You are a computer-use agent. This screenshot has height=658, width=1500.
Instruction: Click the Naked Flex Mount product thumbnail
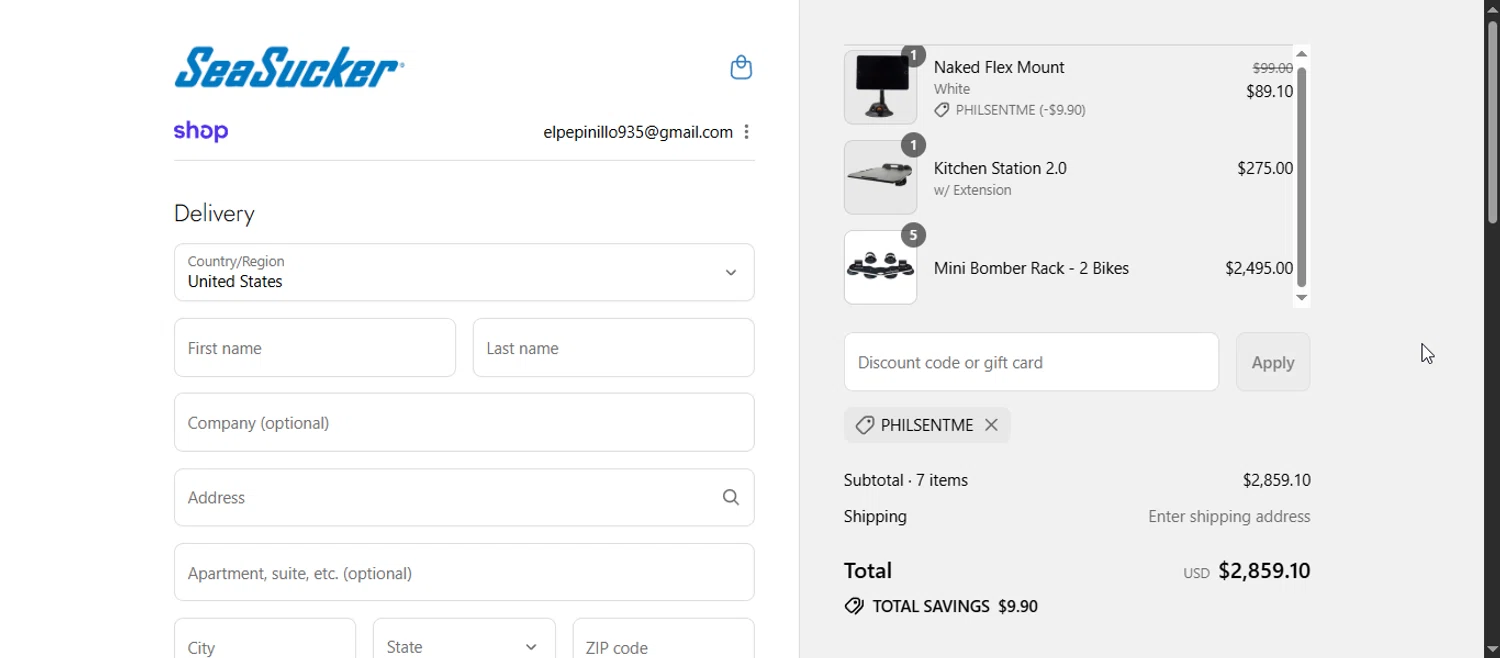(880, 87)
